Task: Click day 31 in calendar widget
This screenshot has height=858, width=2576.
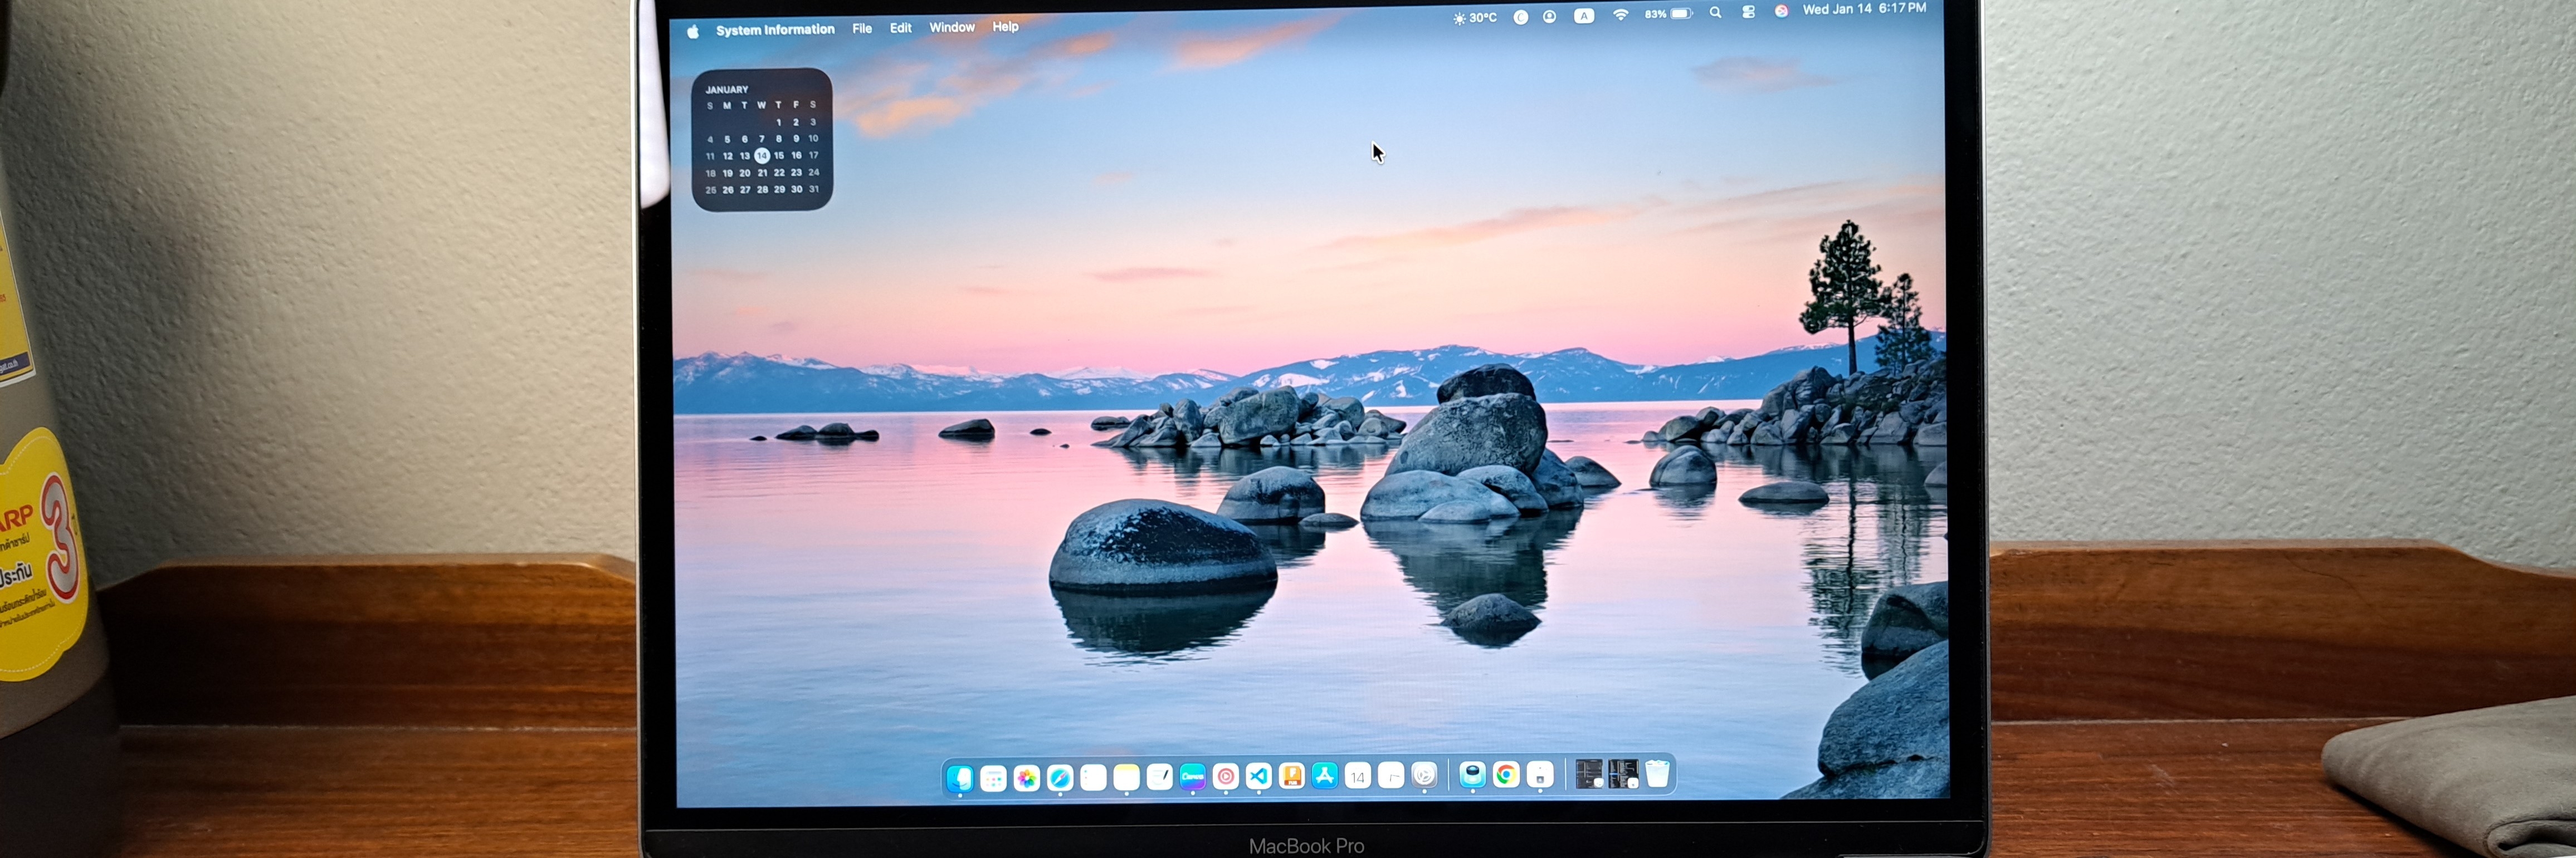Action: pos(814,189)
